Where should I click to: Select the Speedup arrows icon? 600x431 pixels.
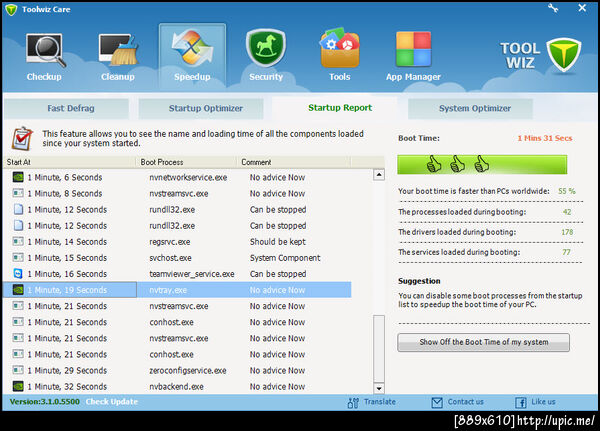[192, 47]
